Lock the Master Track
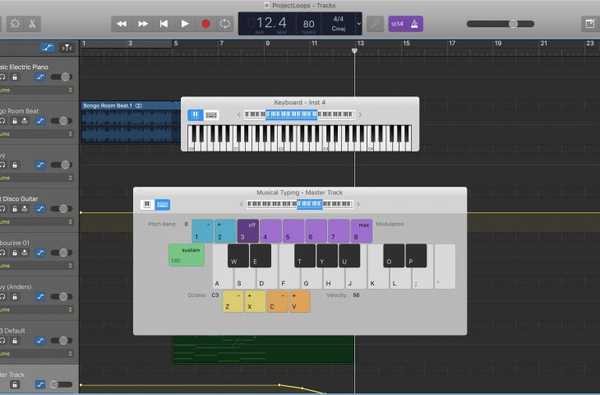This screenshot has height=395, width=600. click(15, 384)
